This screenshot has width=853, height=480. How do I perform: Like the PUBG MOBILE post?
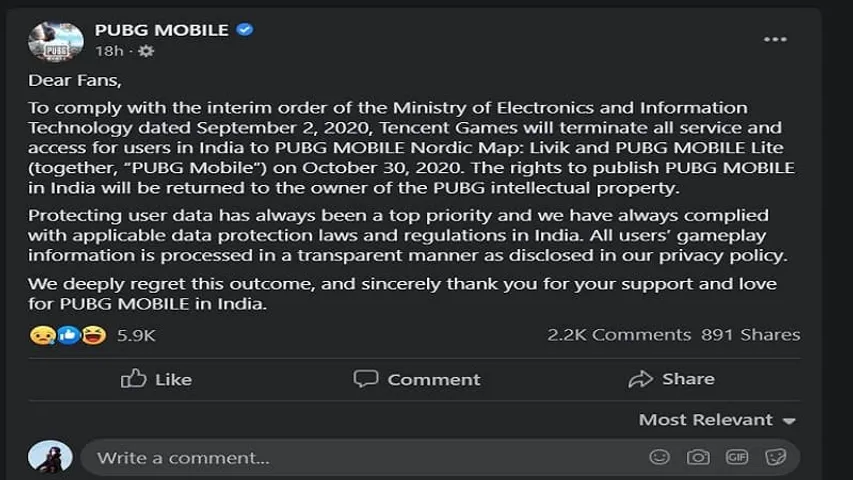click(156, 379)
